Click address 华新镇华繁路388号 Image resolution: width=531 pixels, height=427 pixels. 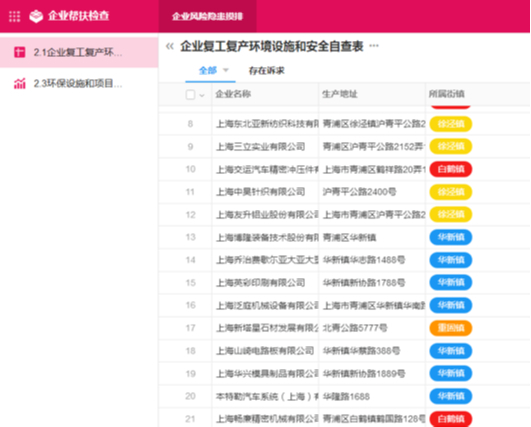coord(362,351)
